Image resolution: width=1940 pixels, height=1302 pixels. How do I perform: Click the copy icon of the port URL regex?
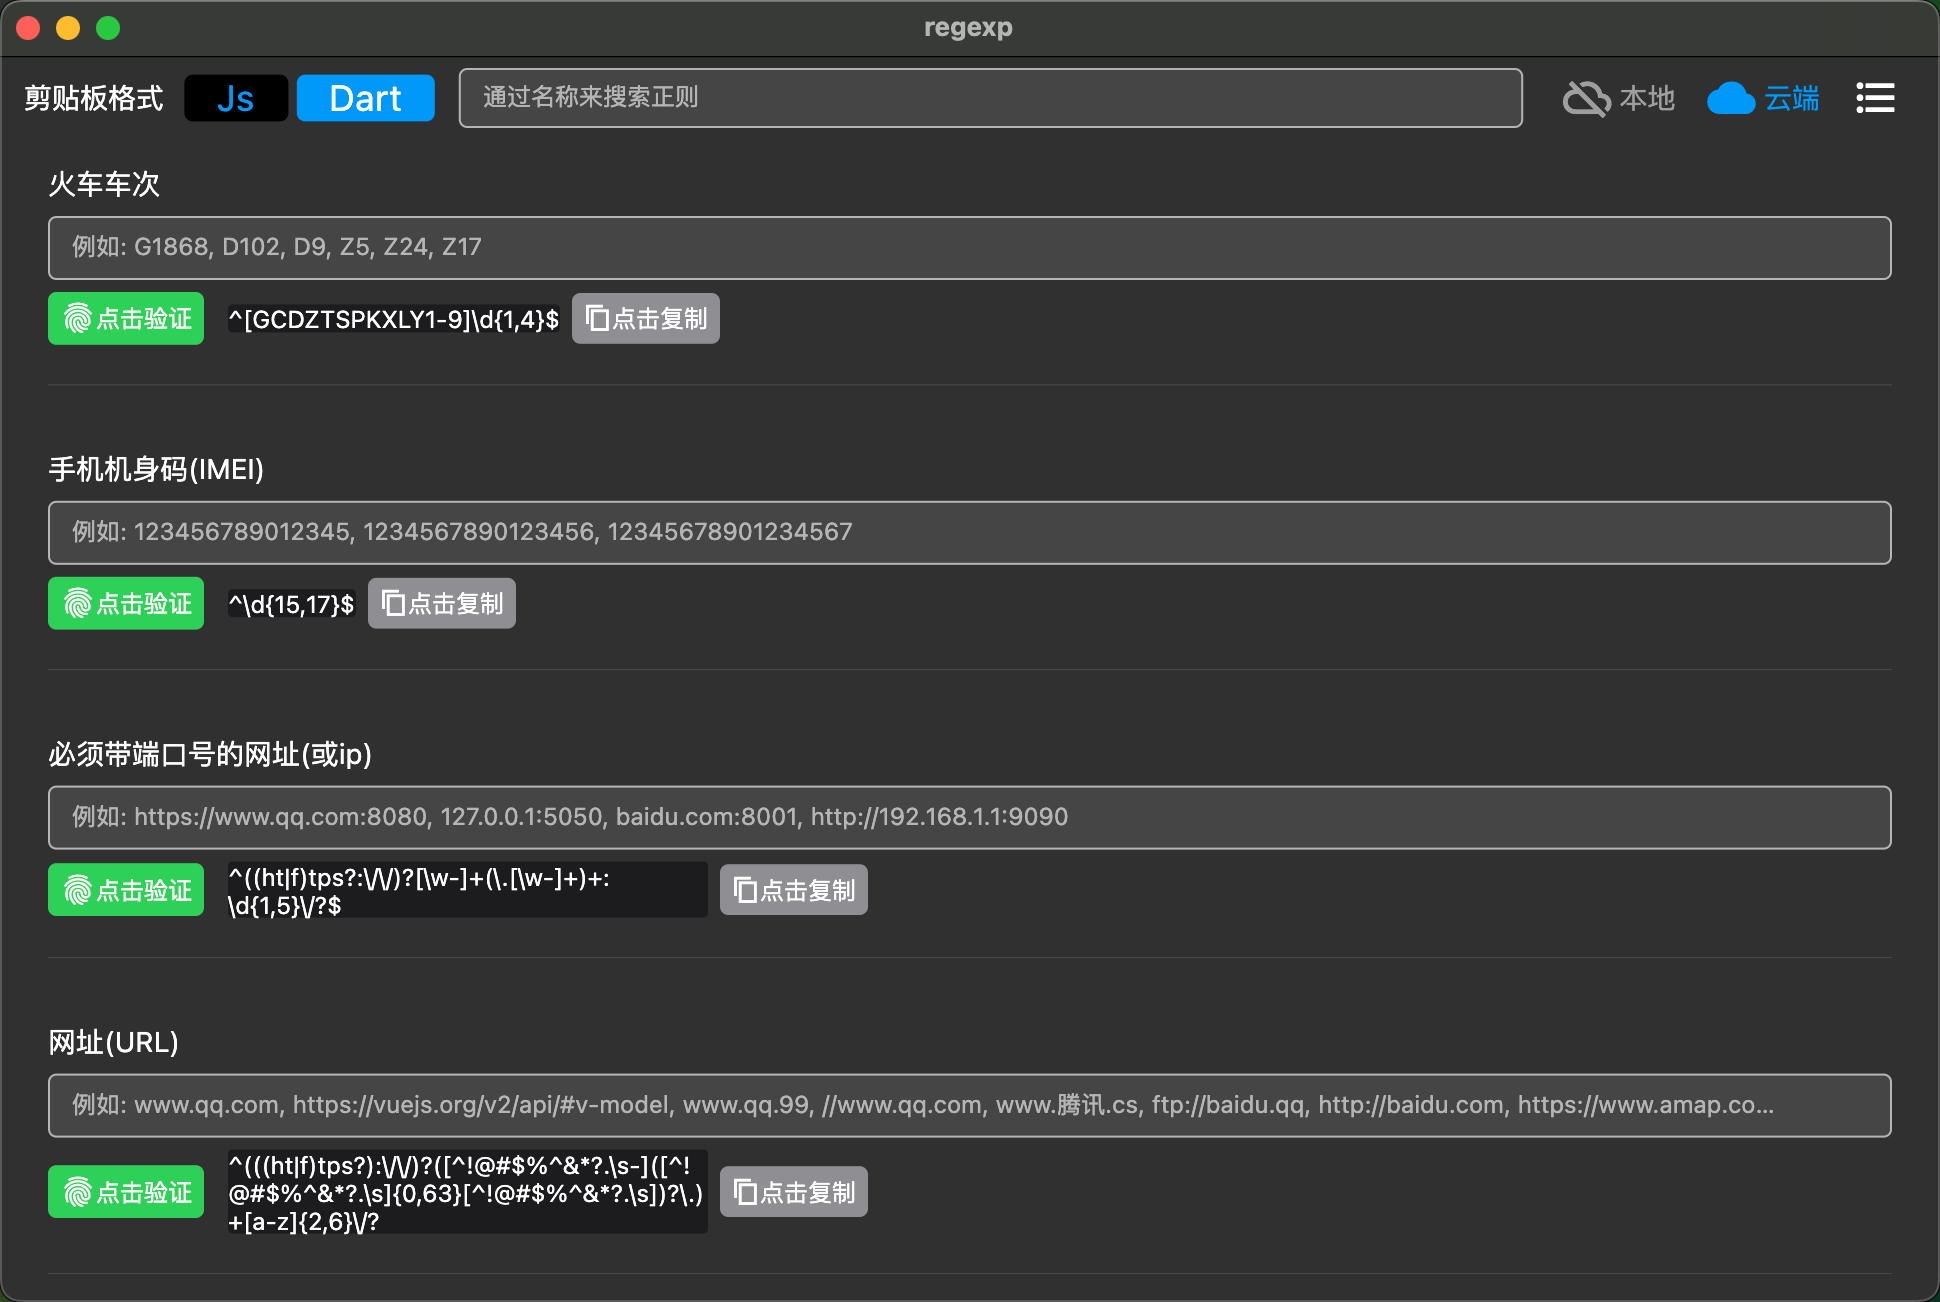[x=745, y=890]
